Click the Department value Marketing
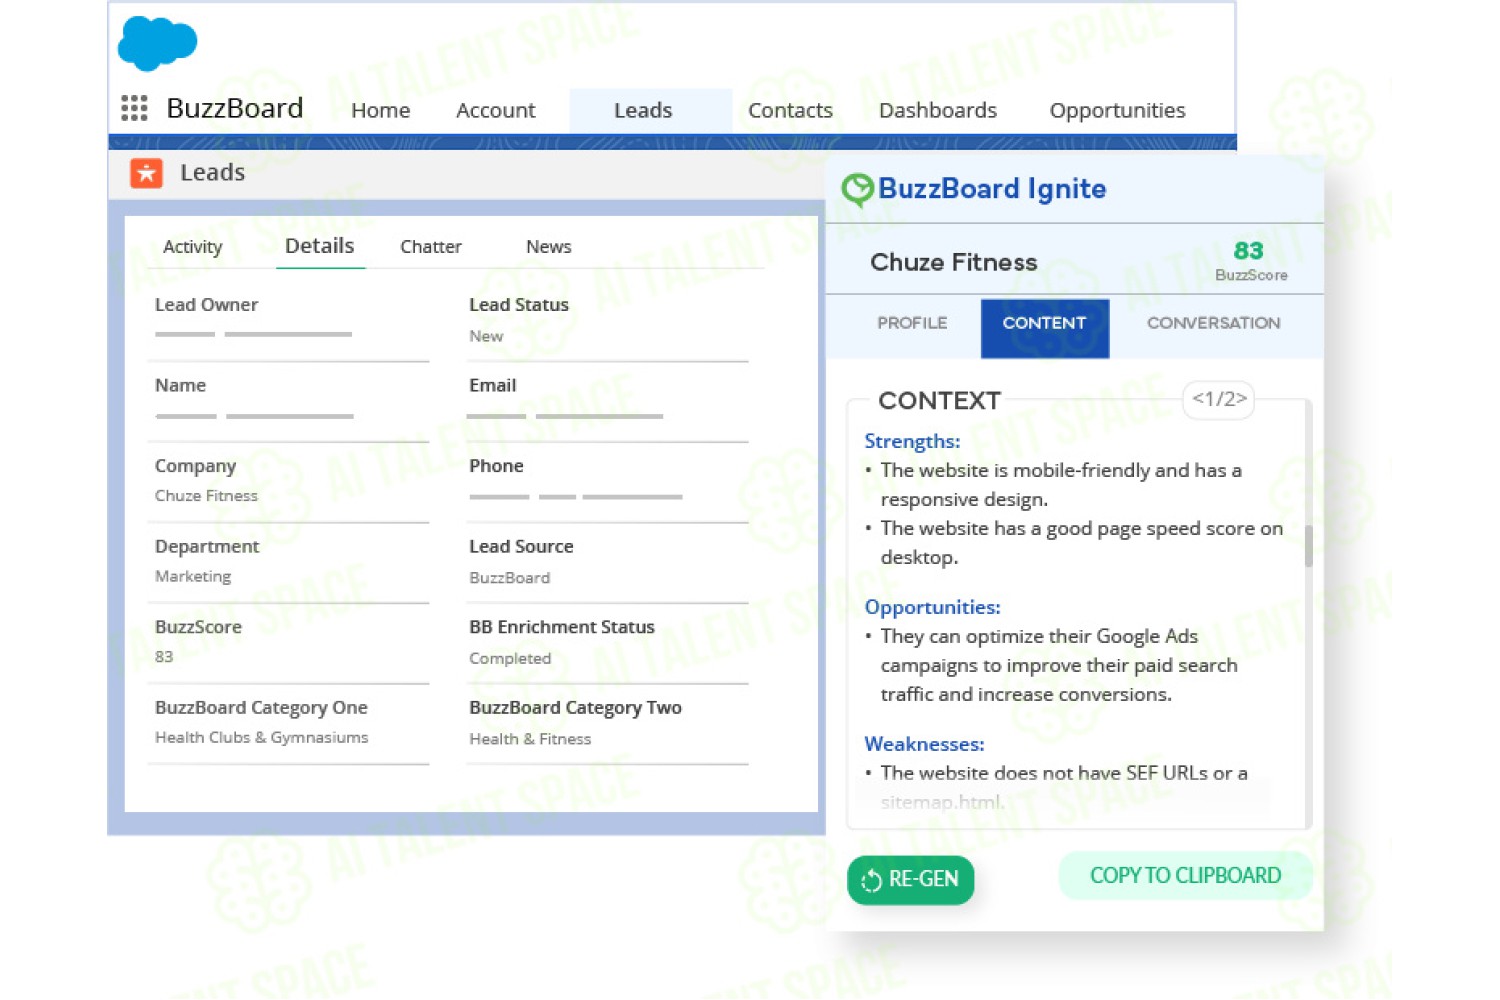The image size is (1500, 1000). click(193, 576)
